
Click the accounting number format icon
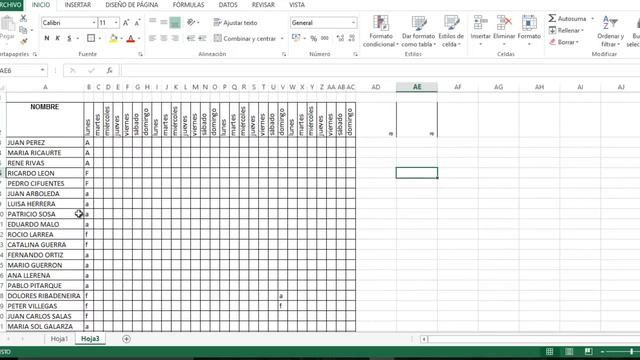click(296, 38)
